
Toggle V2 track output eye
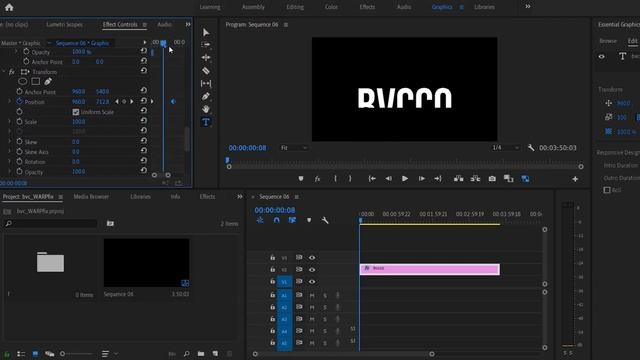pyautogui.click(x=312, y=270)
